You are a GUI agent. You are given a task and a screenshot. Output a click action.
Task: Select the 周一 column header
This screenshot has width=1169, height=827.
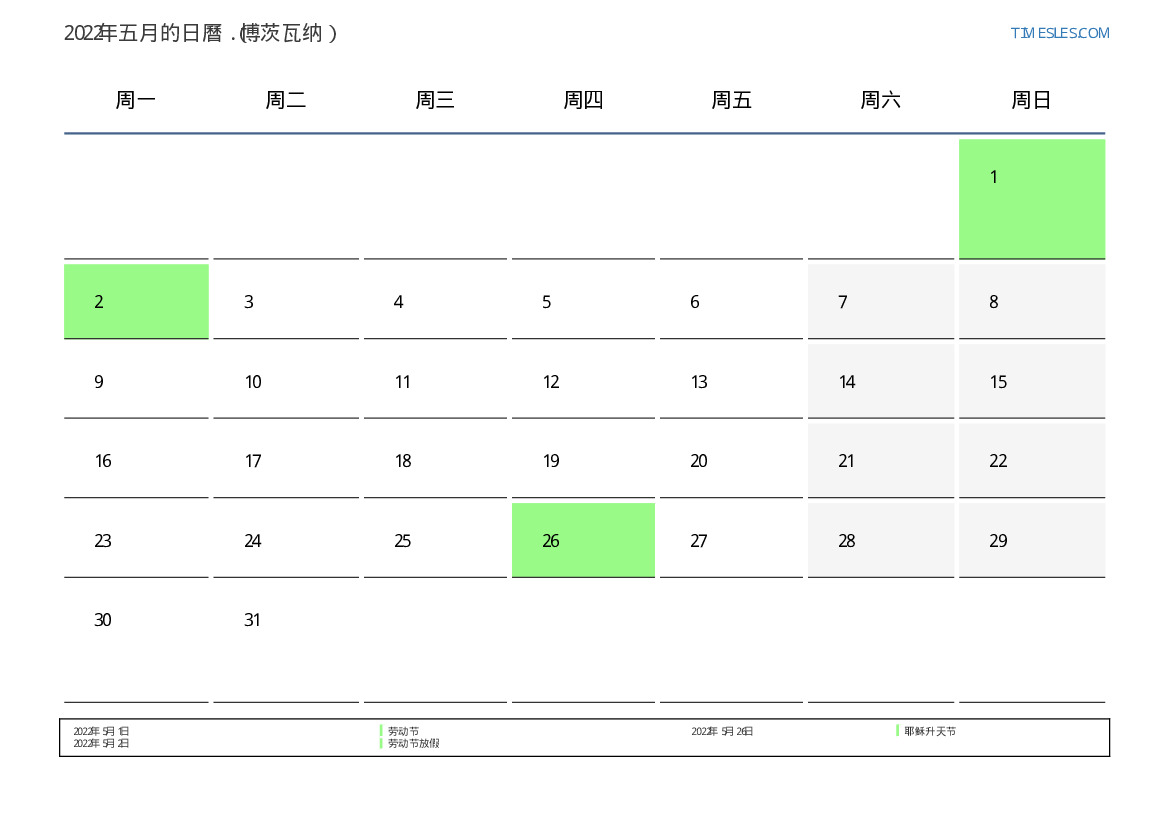coord(136,100)
